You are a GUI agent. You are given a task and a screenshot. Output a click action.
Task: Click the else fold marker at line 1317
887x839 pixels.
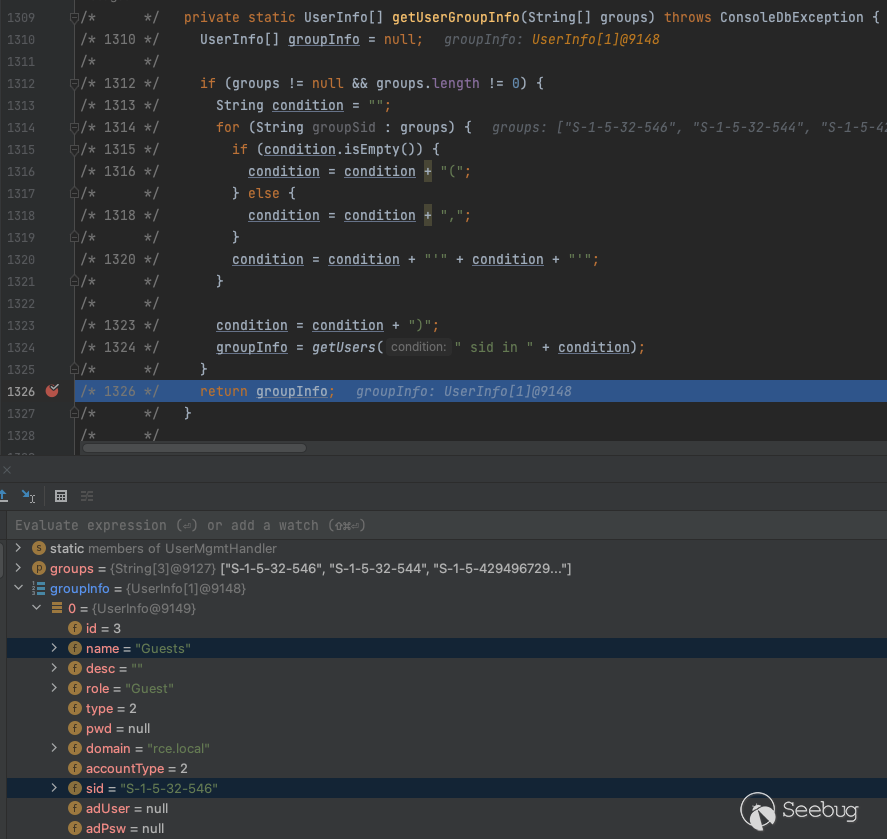click(74, 193)
